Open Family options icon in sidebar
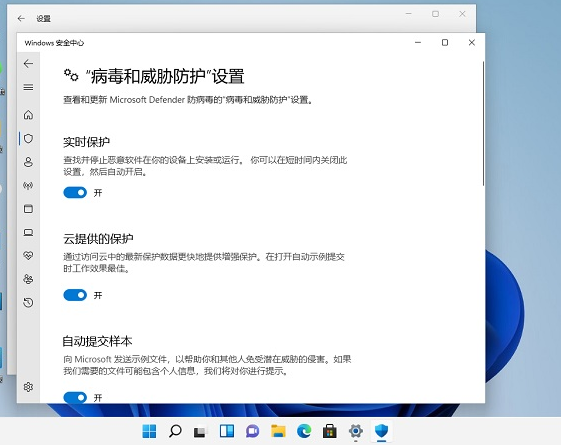The image size is (561, 446). click(28, 279)
